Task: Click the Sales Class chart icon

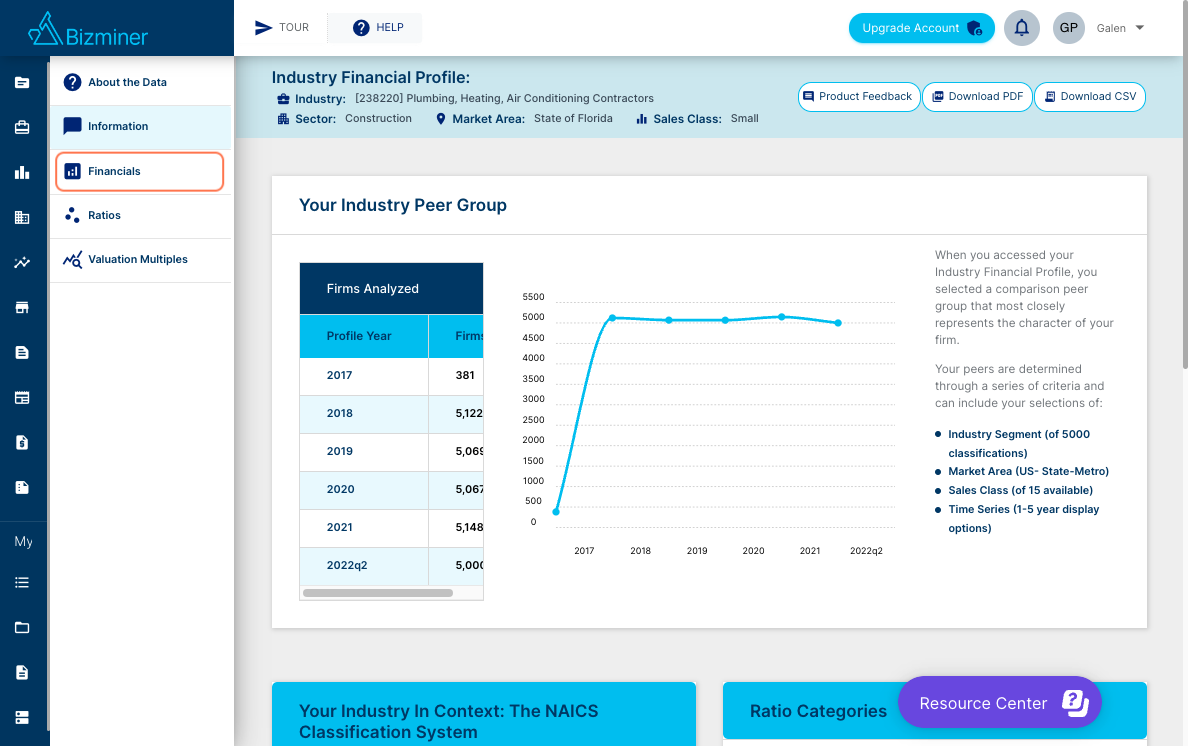Action: 642,119
